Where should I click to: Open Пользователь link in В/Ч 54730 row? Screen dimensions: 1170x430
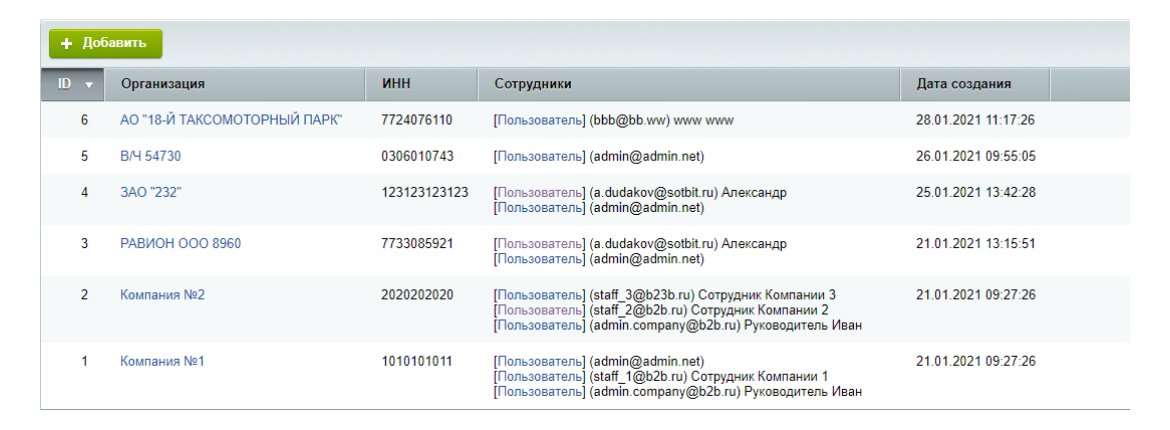pos(541,157)
